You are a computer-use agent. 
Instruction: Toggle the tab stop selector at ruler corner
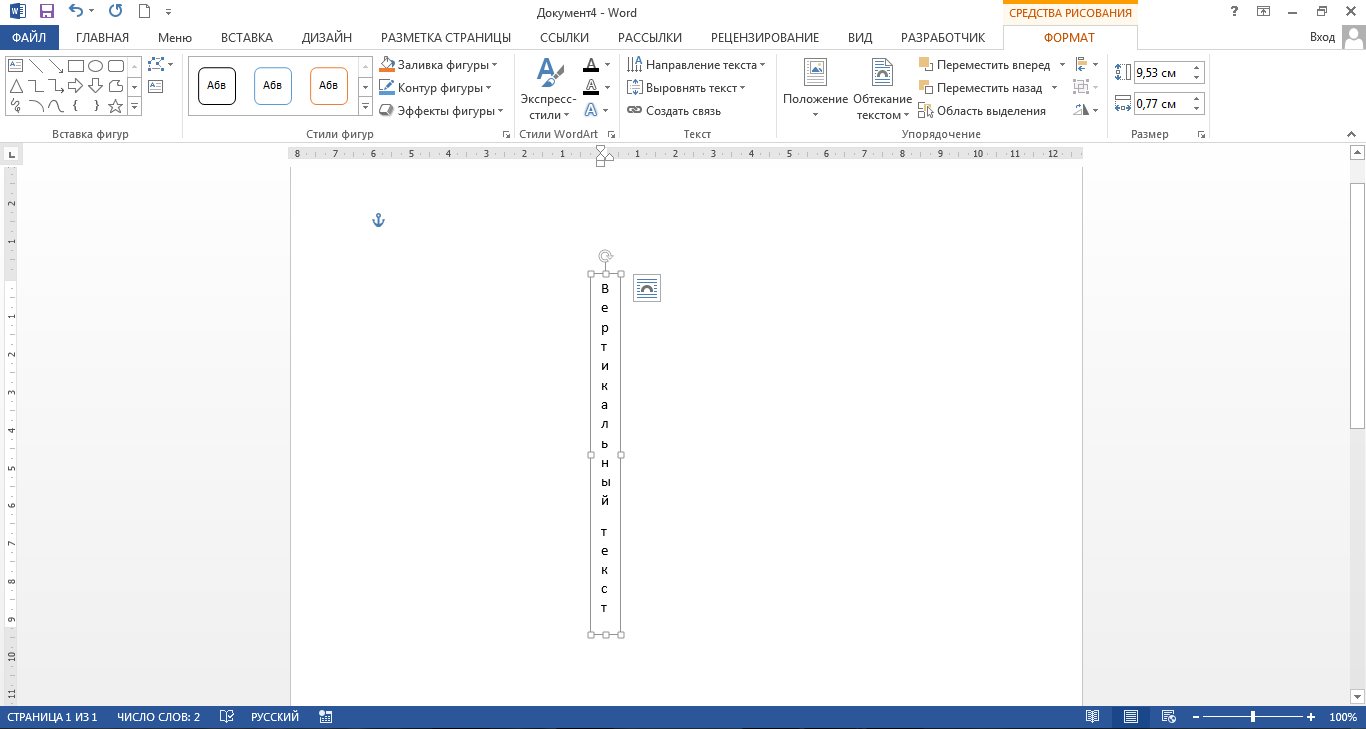[12, 154]
